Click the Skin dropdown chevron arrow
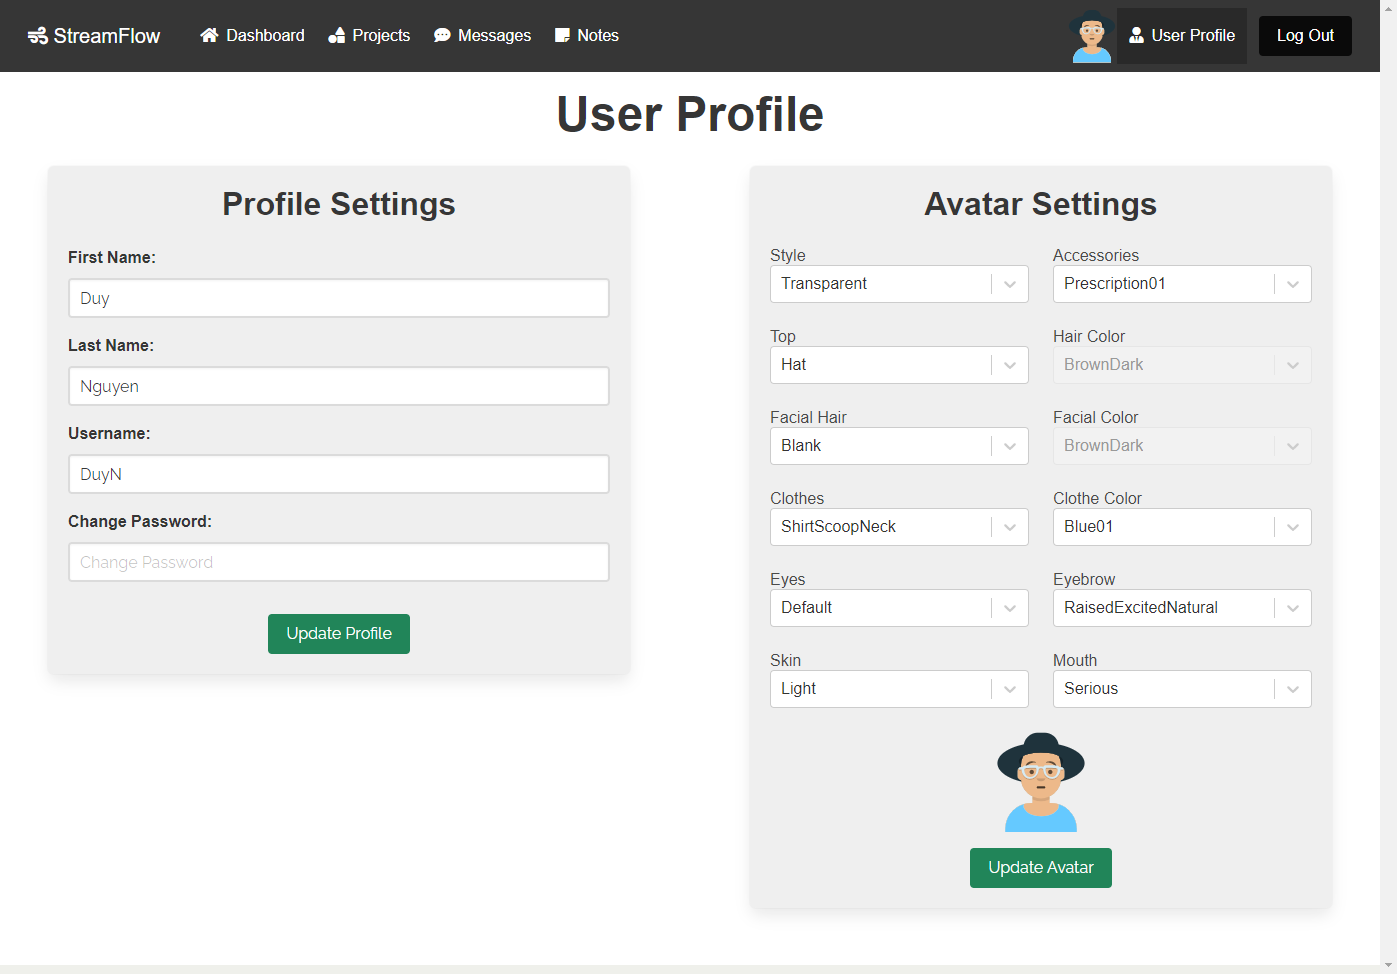The height and width of the screenshot is (974, 1397). [x=1010, y=689]
